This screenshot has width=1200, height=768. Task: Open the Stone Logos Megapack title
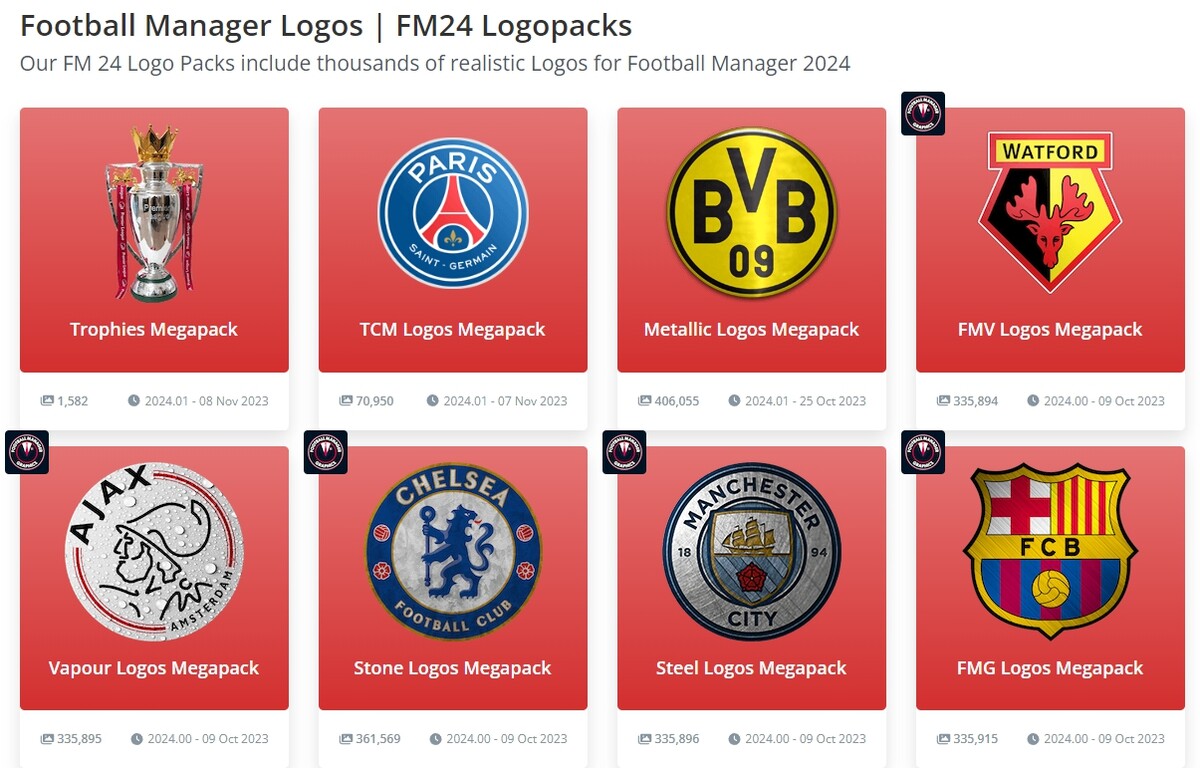452,668
